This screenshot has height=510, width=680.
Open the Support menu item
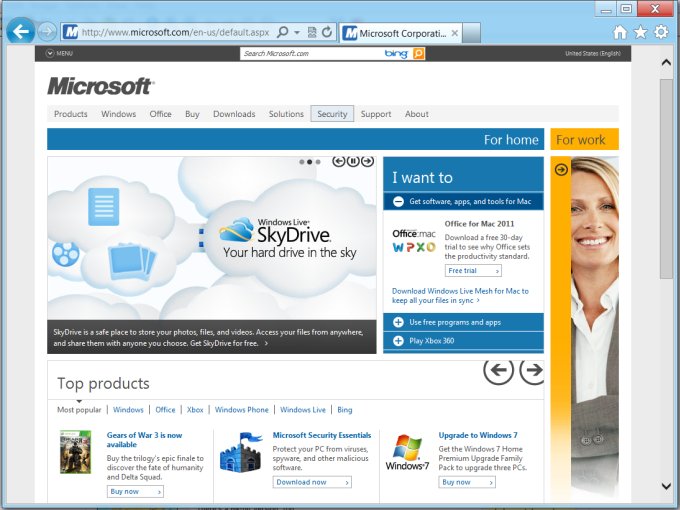click(376, 114)
